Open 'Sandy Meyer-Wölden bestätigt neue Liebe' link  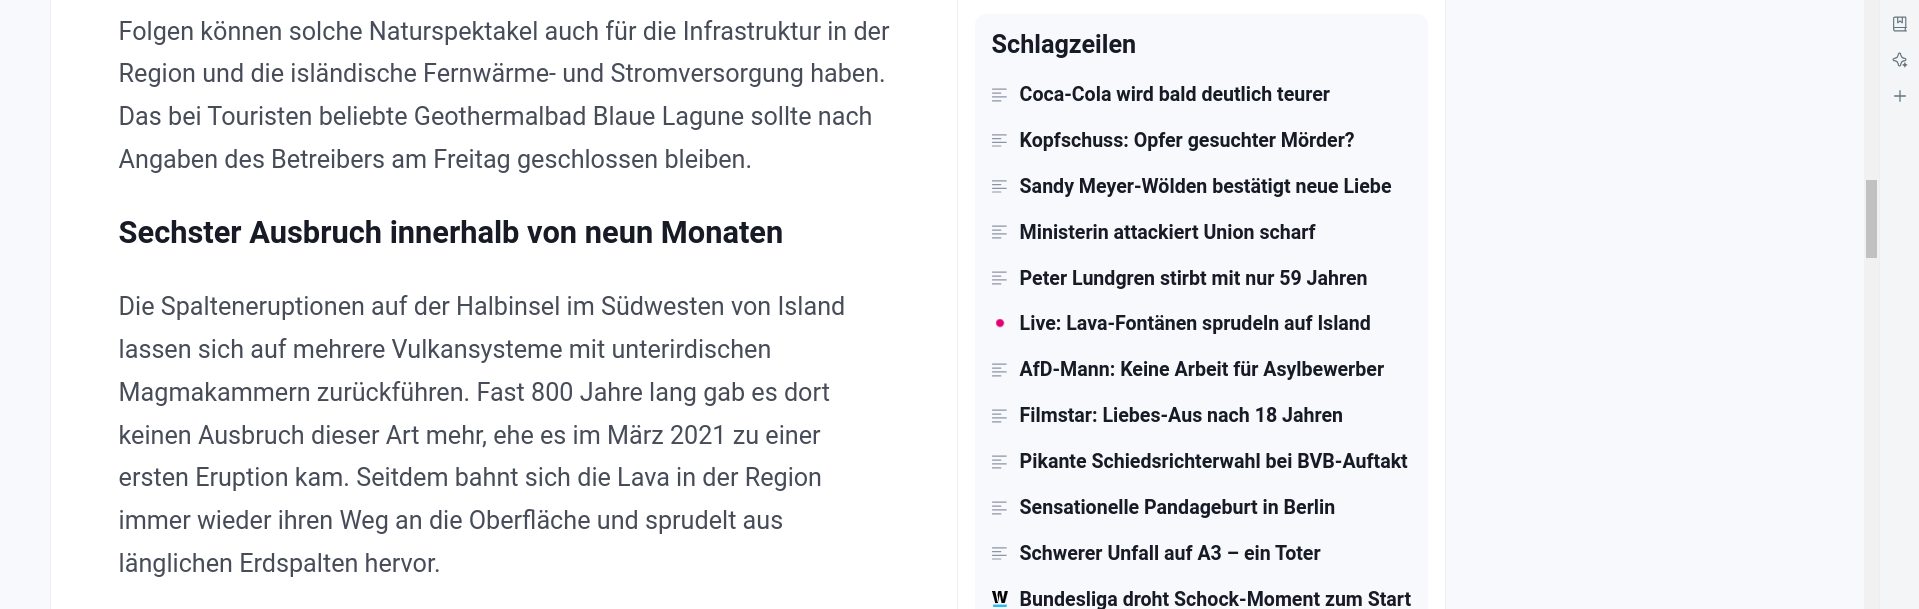pos(1205,186)
